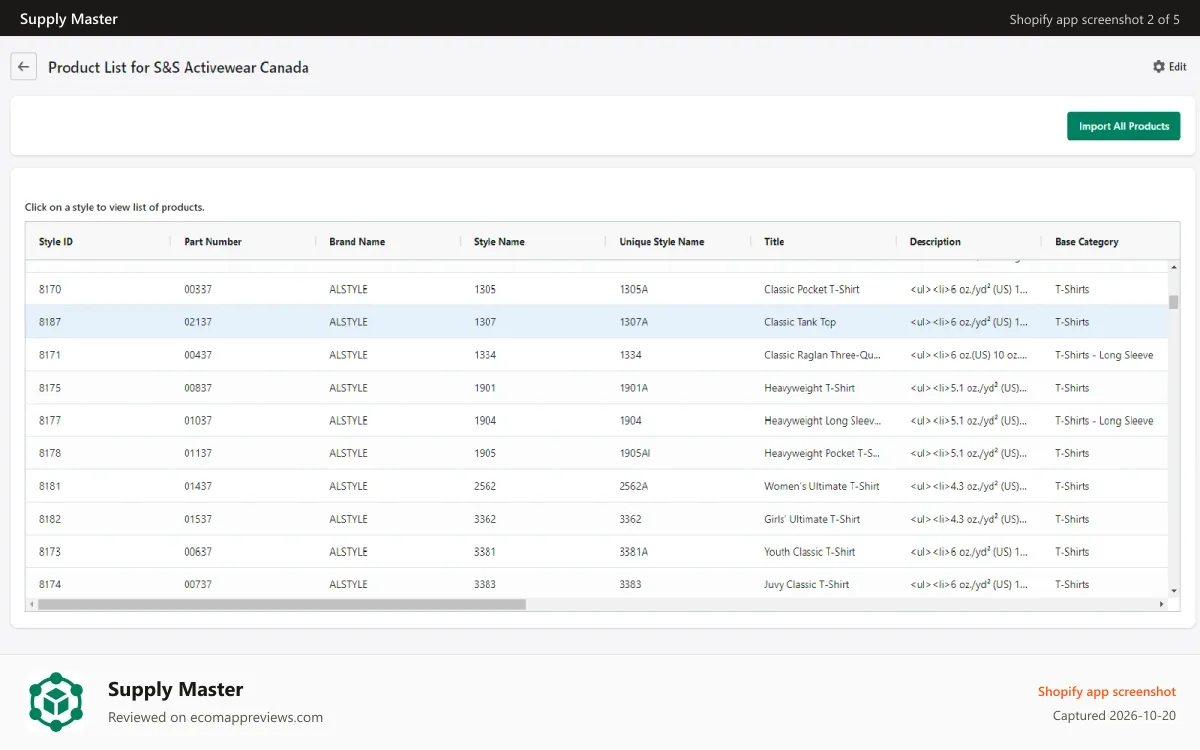
Task: Click style name 1307 cell
Action: click(485, 322)
